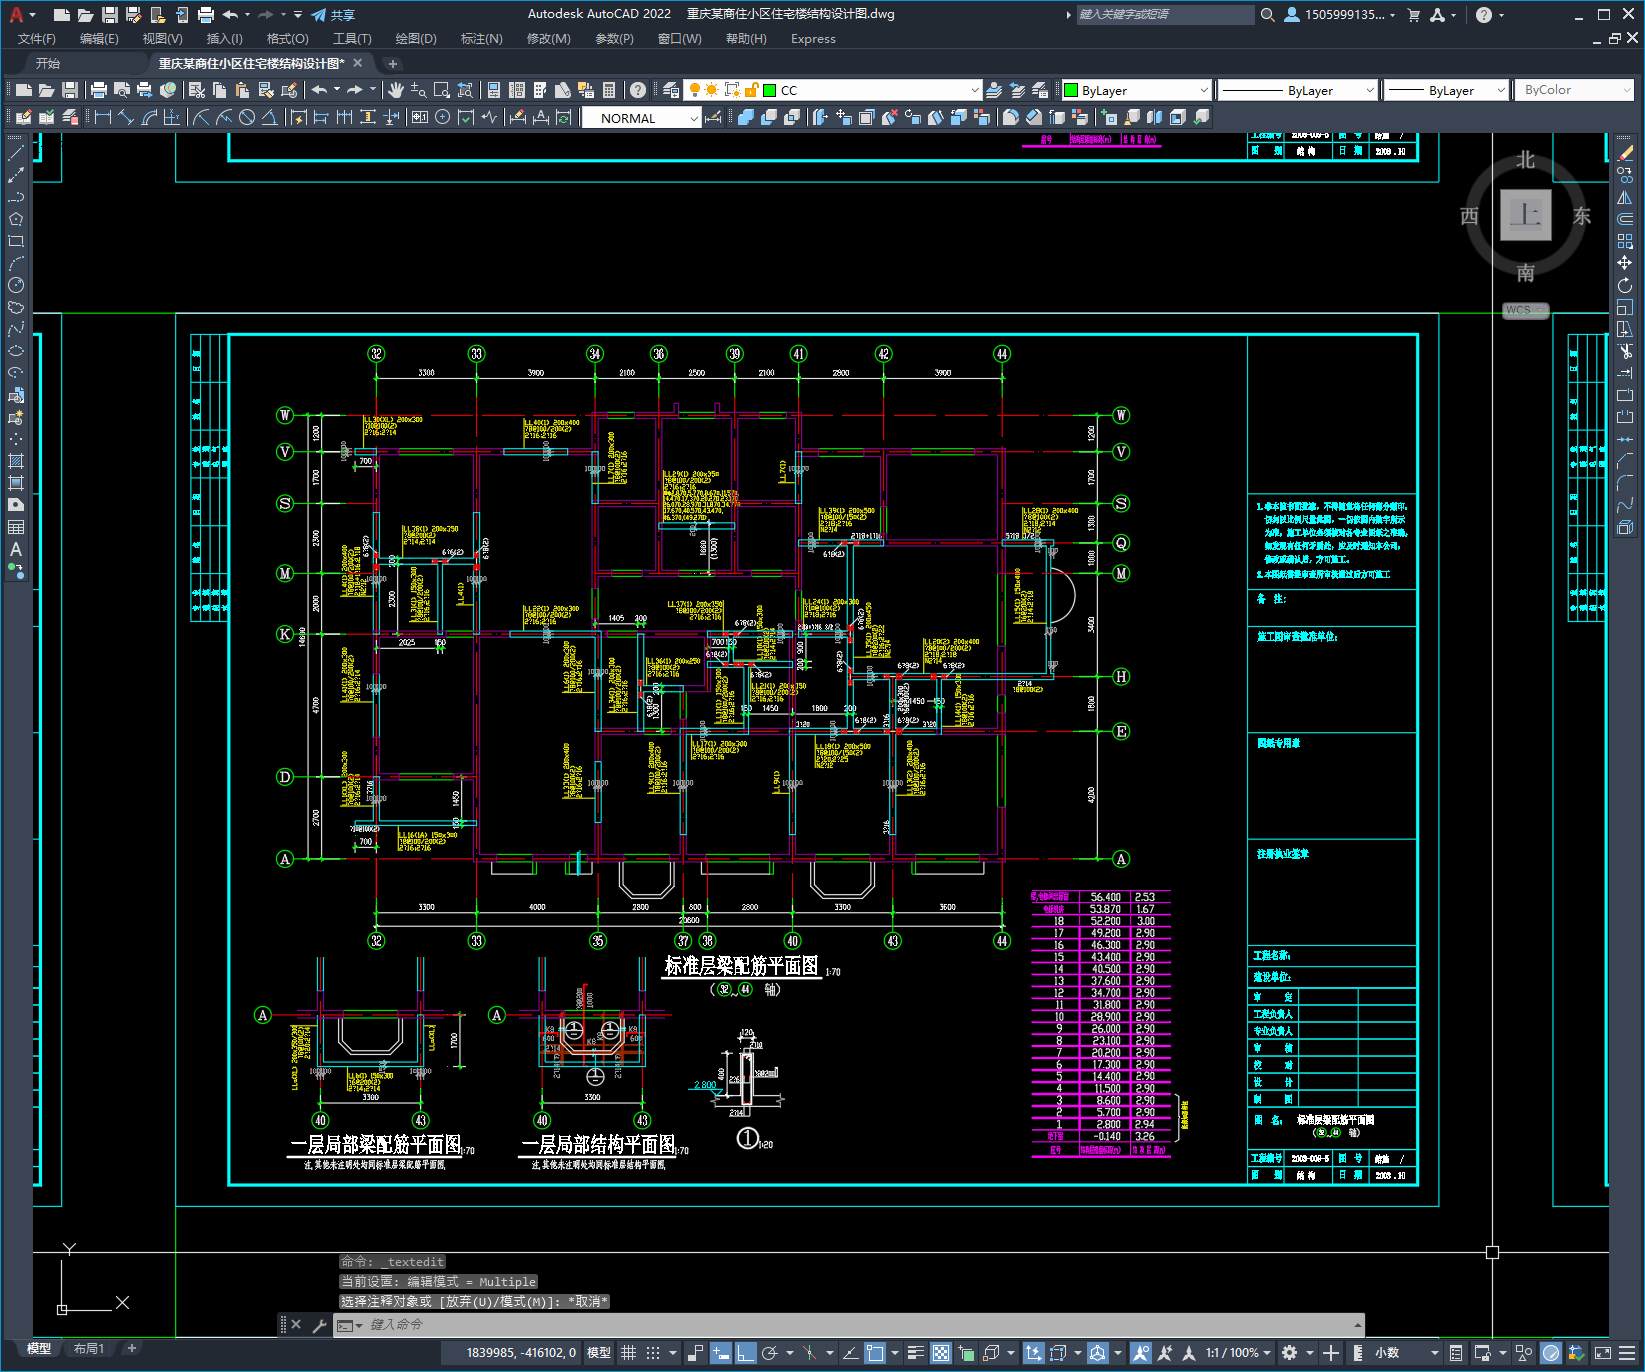The width and height of the screenshot is (1645, 1372).
Task: Toggle snap mode in status bar
Action: click(x=653, y=1353)
